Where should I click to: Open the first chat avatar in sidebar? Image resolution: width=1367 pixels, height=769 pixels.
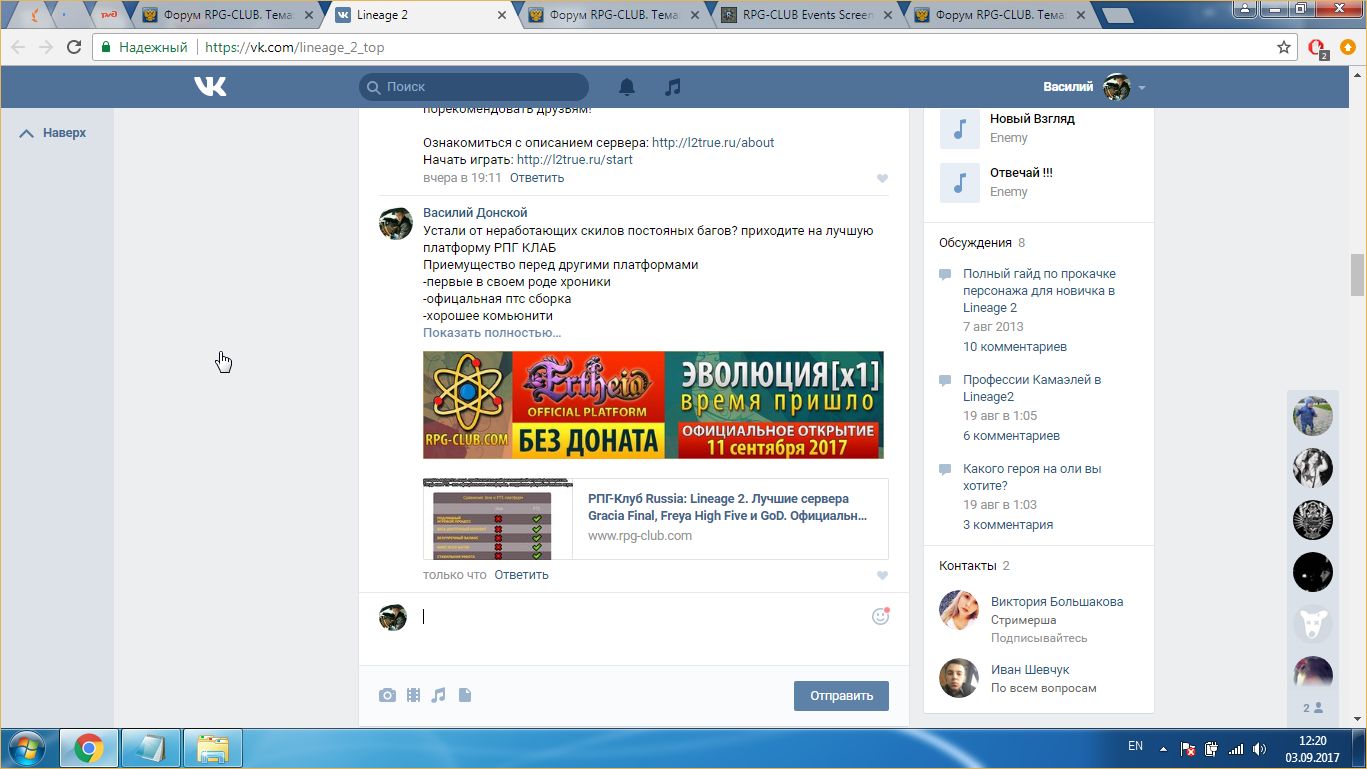1312,415
